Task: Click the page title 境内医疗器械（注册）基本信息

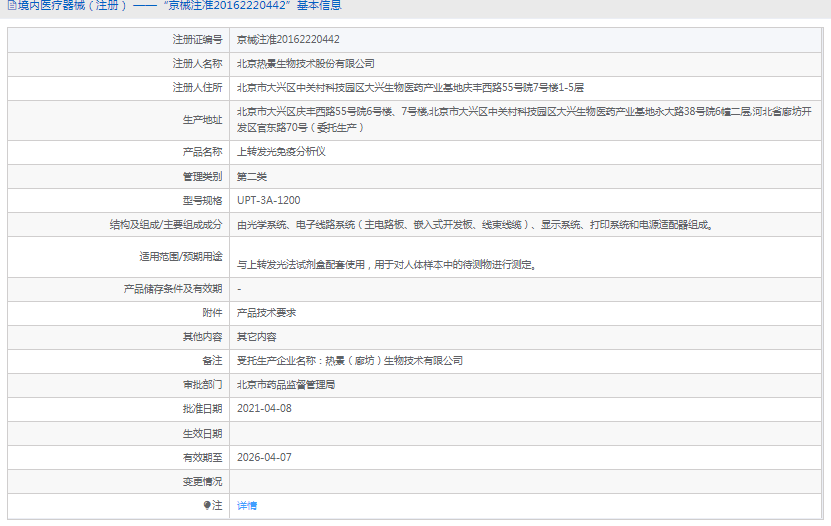Action: [180, 6]
